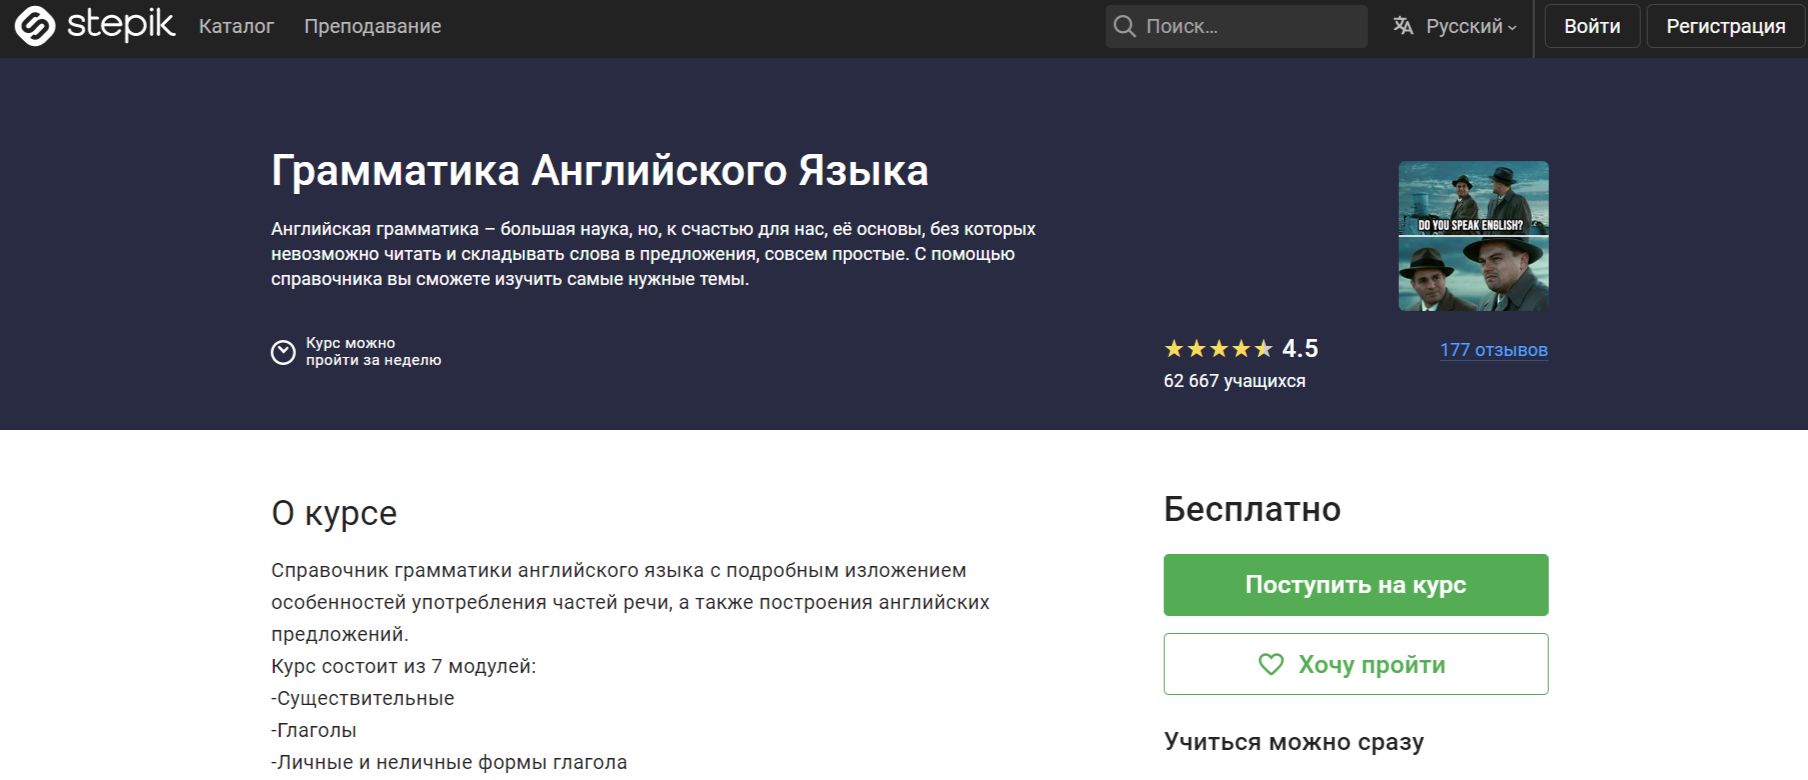The height and width of the screenshot is (780, 1808).
Task: Click -Личные и неличные формы глагола line
Action: (x=449, y=762)
